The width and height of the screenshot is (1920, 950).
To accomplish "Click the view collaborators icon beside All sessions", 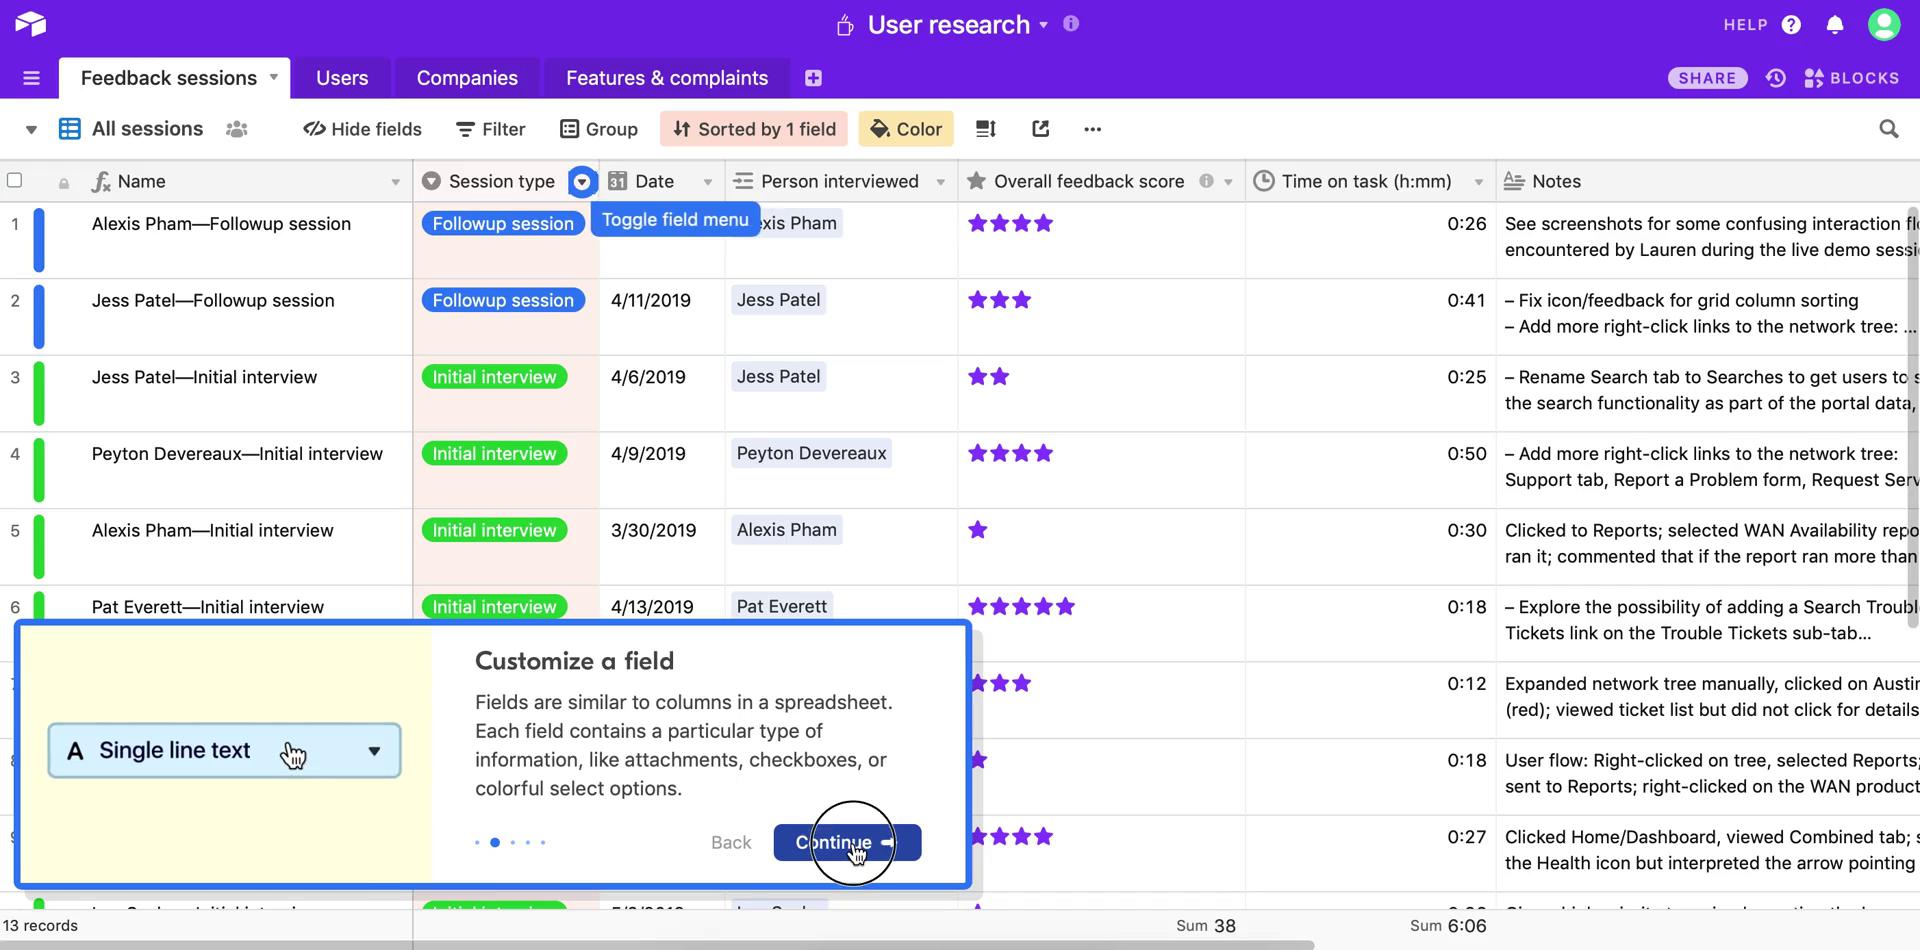I will click(x=236, y=128).
